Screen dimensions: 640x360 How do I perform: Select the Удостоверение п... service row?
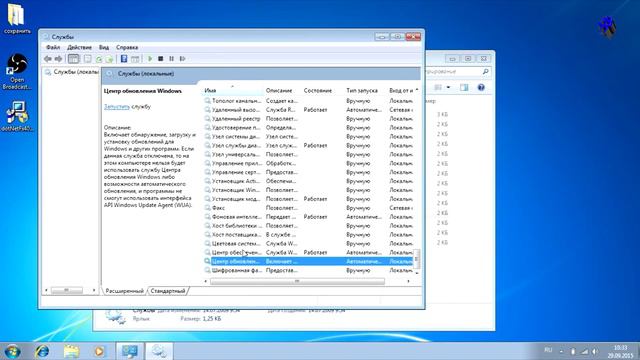pos(308,127)
